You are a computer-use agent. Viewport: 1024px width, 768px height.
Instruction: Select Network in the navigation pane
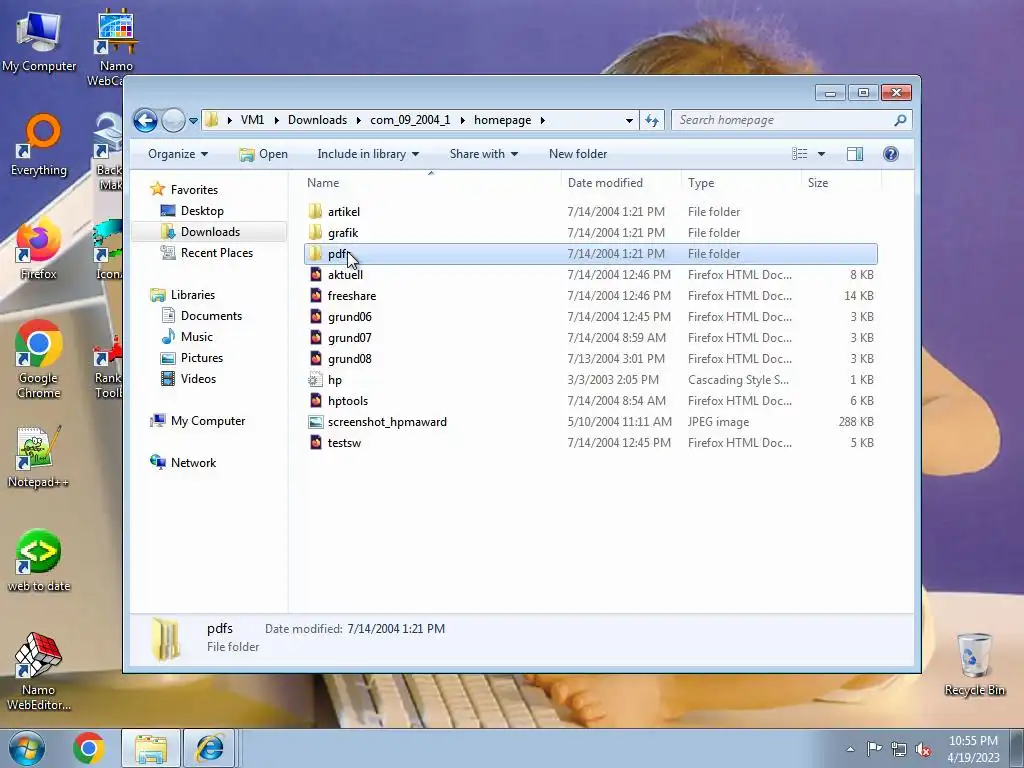(x=193, y=463)
